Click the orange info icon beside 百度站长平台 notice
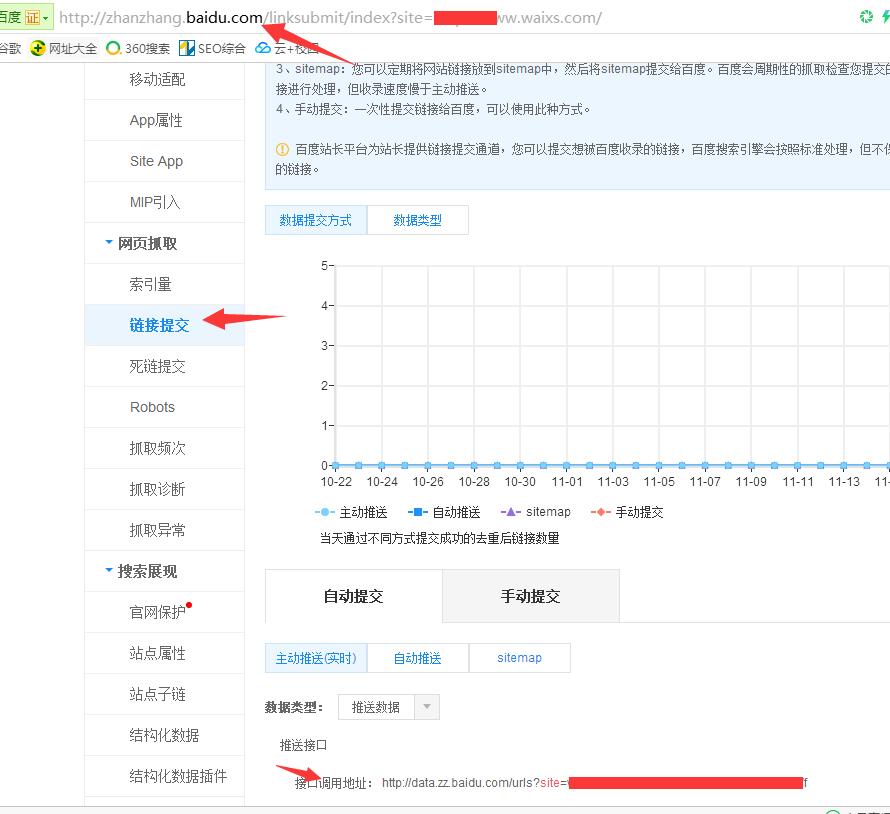The height and width of the screenshot is (814, 890). click(x=282, y=149)
